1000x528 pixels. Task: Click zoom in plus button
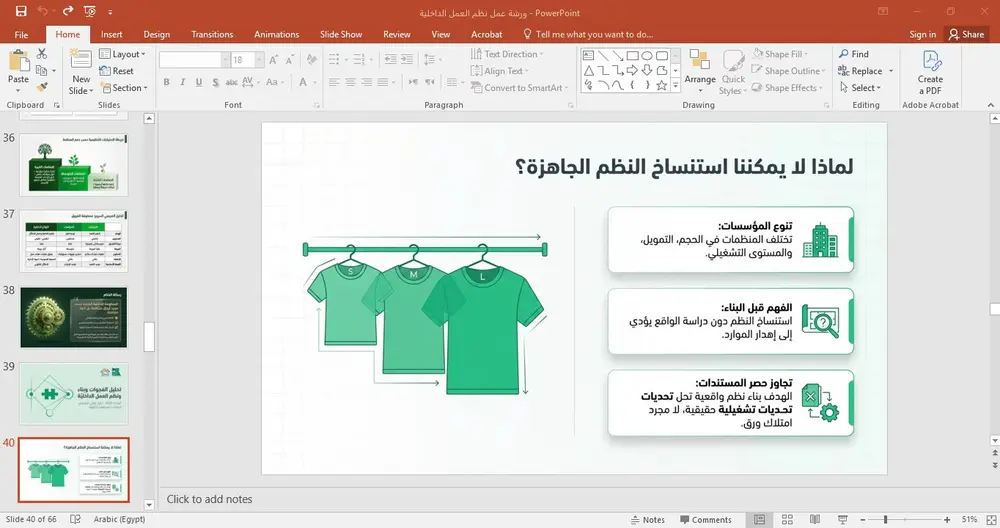[947, 520]
